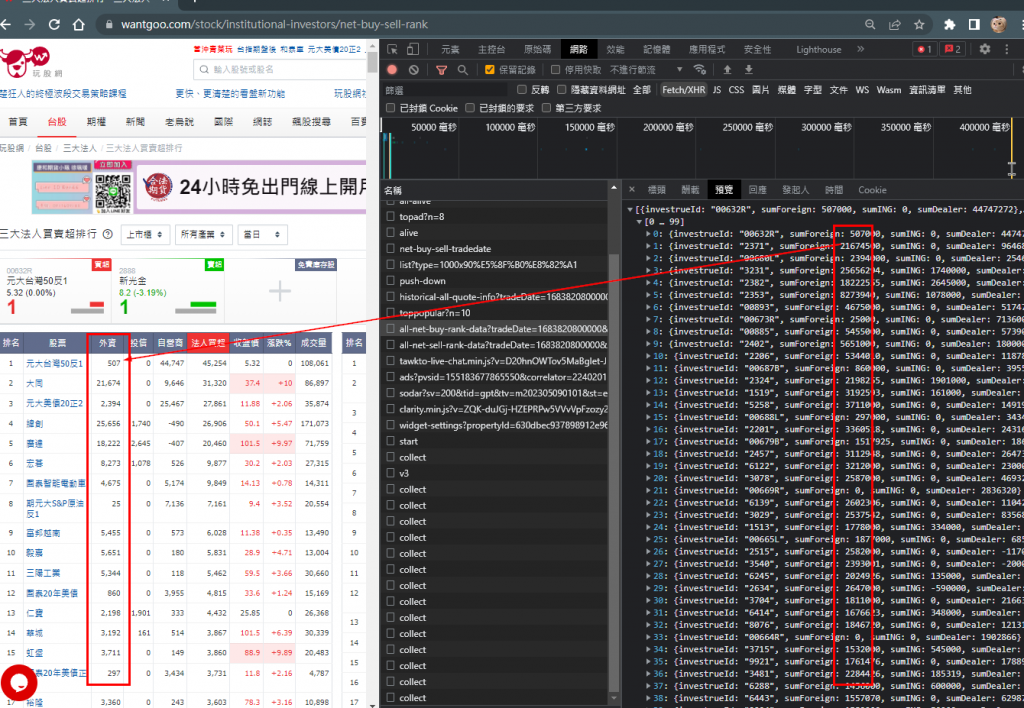Expand JSON item 1 with investrueId 2371

tap(648, 246)
